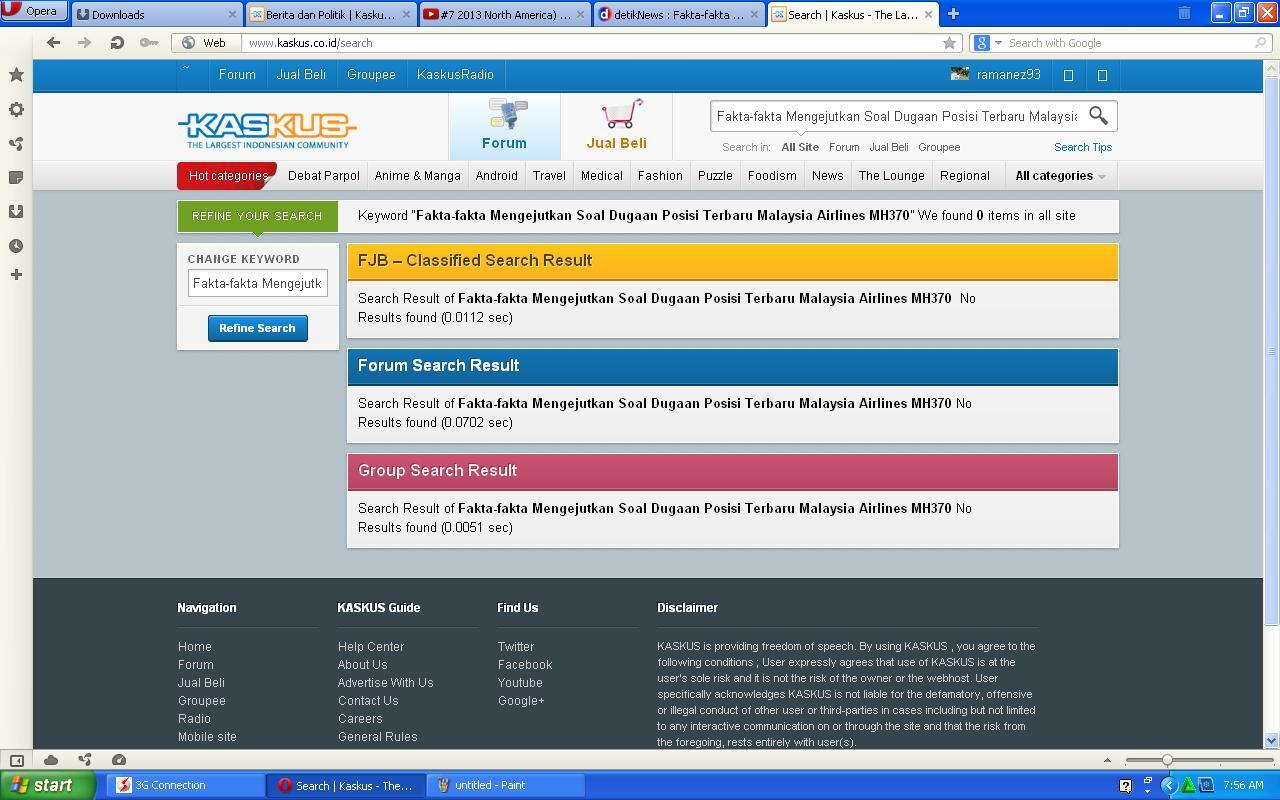Image resolution: width=1280 pixels, height=800 pixels.
Task: Add a panel with the sidebar plus
Action: click(x=16, y=274)
